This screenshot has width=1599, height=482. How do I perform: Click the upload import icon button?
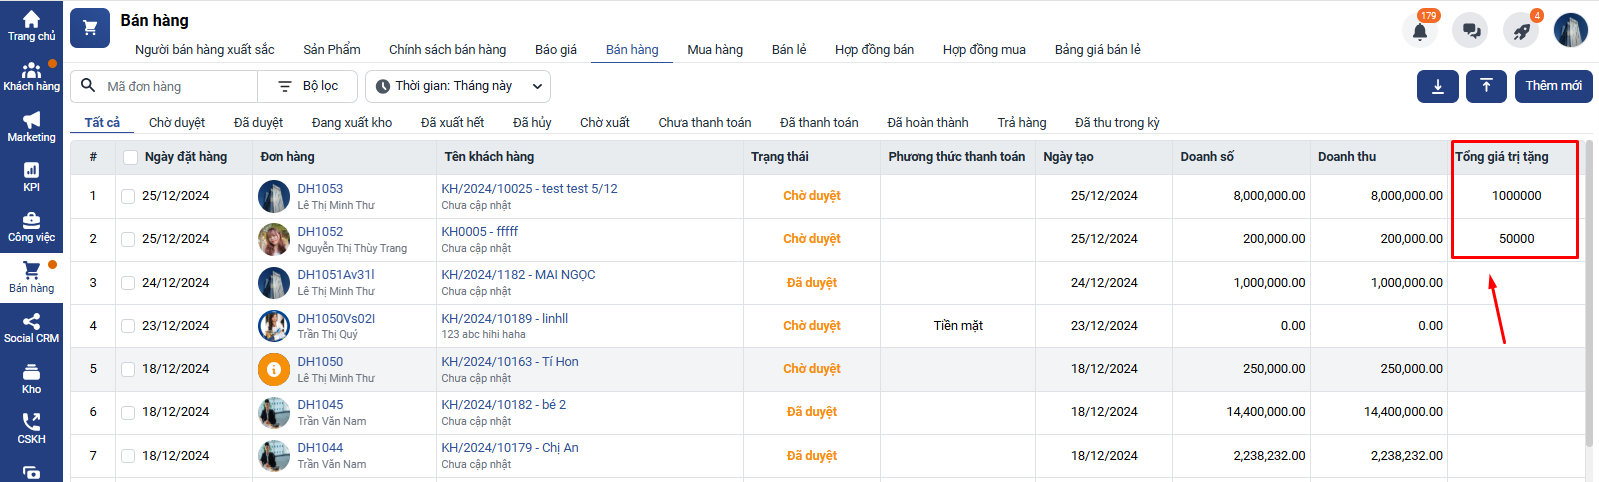(1486, 87)
